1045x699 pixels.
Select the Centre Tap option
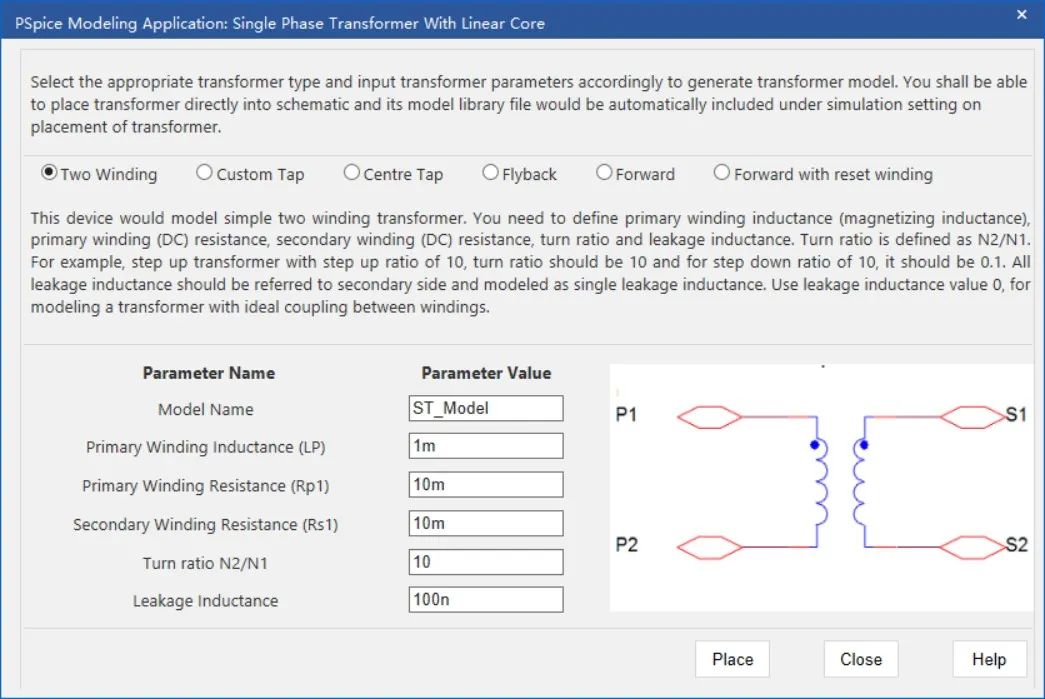click(x=351, y=173)
